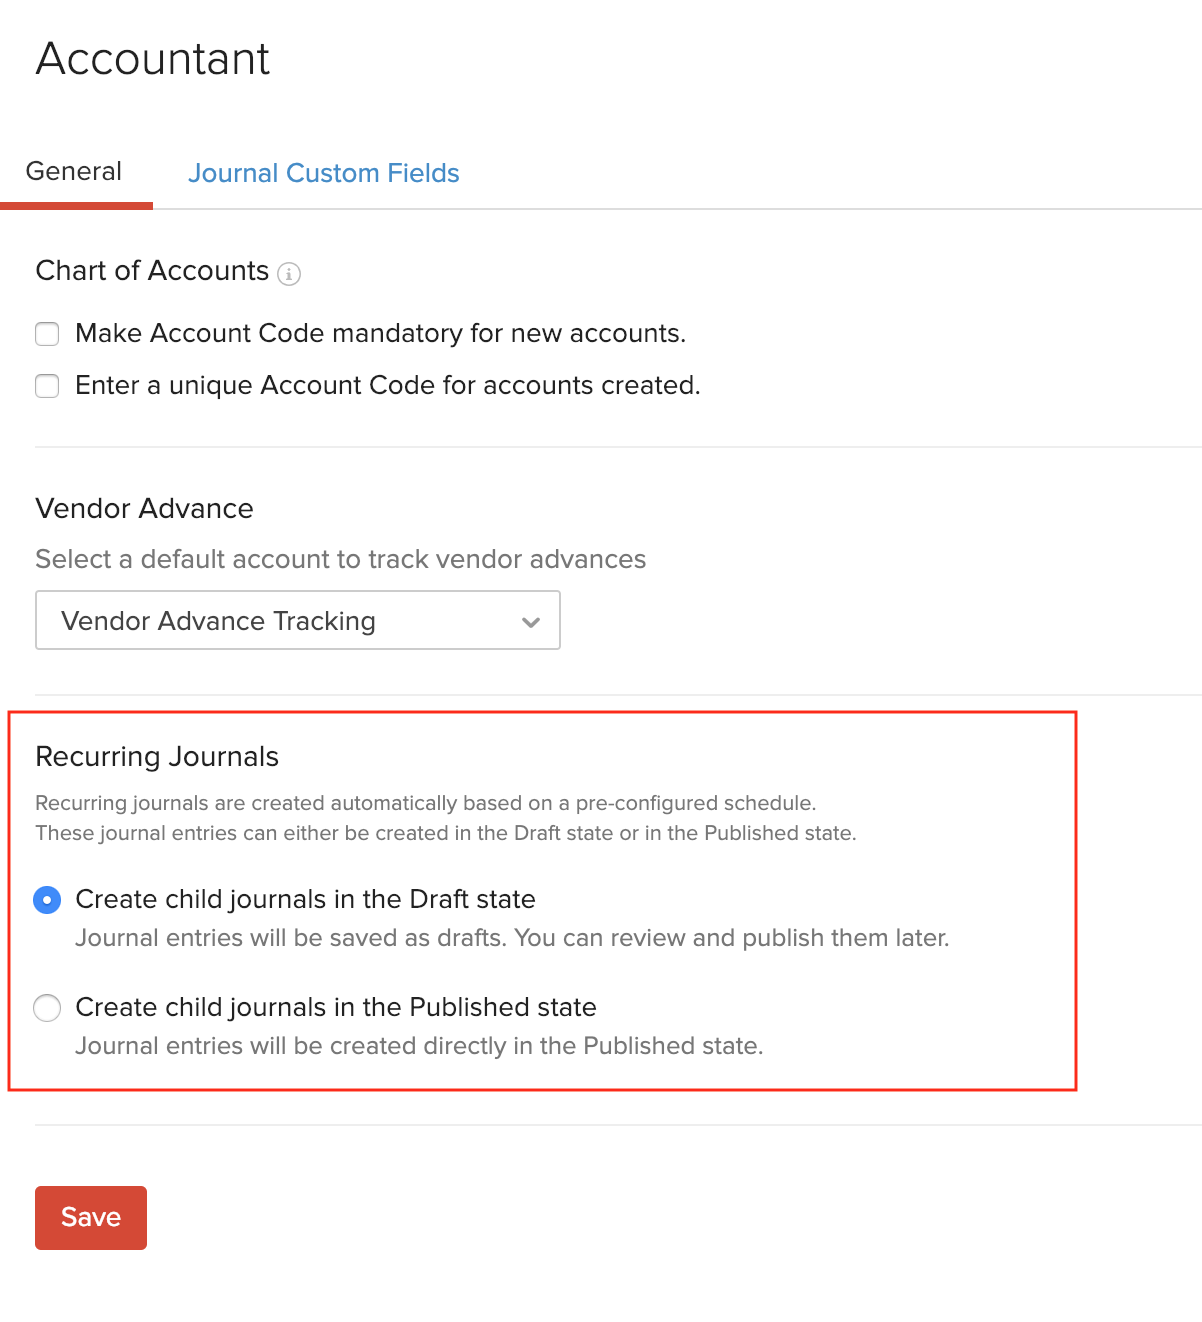The height and width of the screenshot is (1322, 1202).
Task: Save the accountant settings
Action: pyautogui.click(x=90, y=1217)
